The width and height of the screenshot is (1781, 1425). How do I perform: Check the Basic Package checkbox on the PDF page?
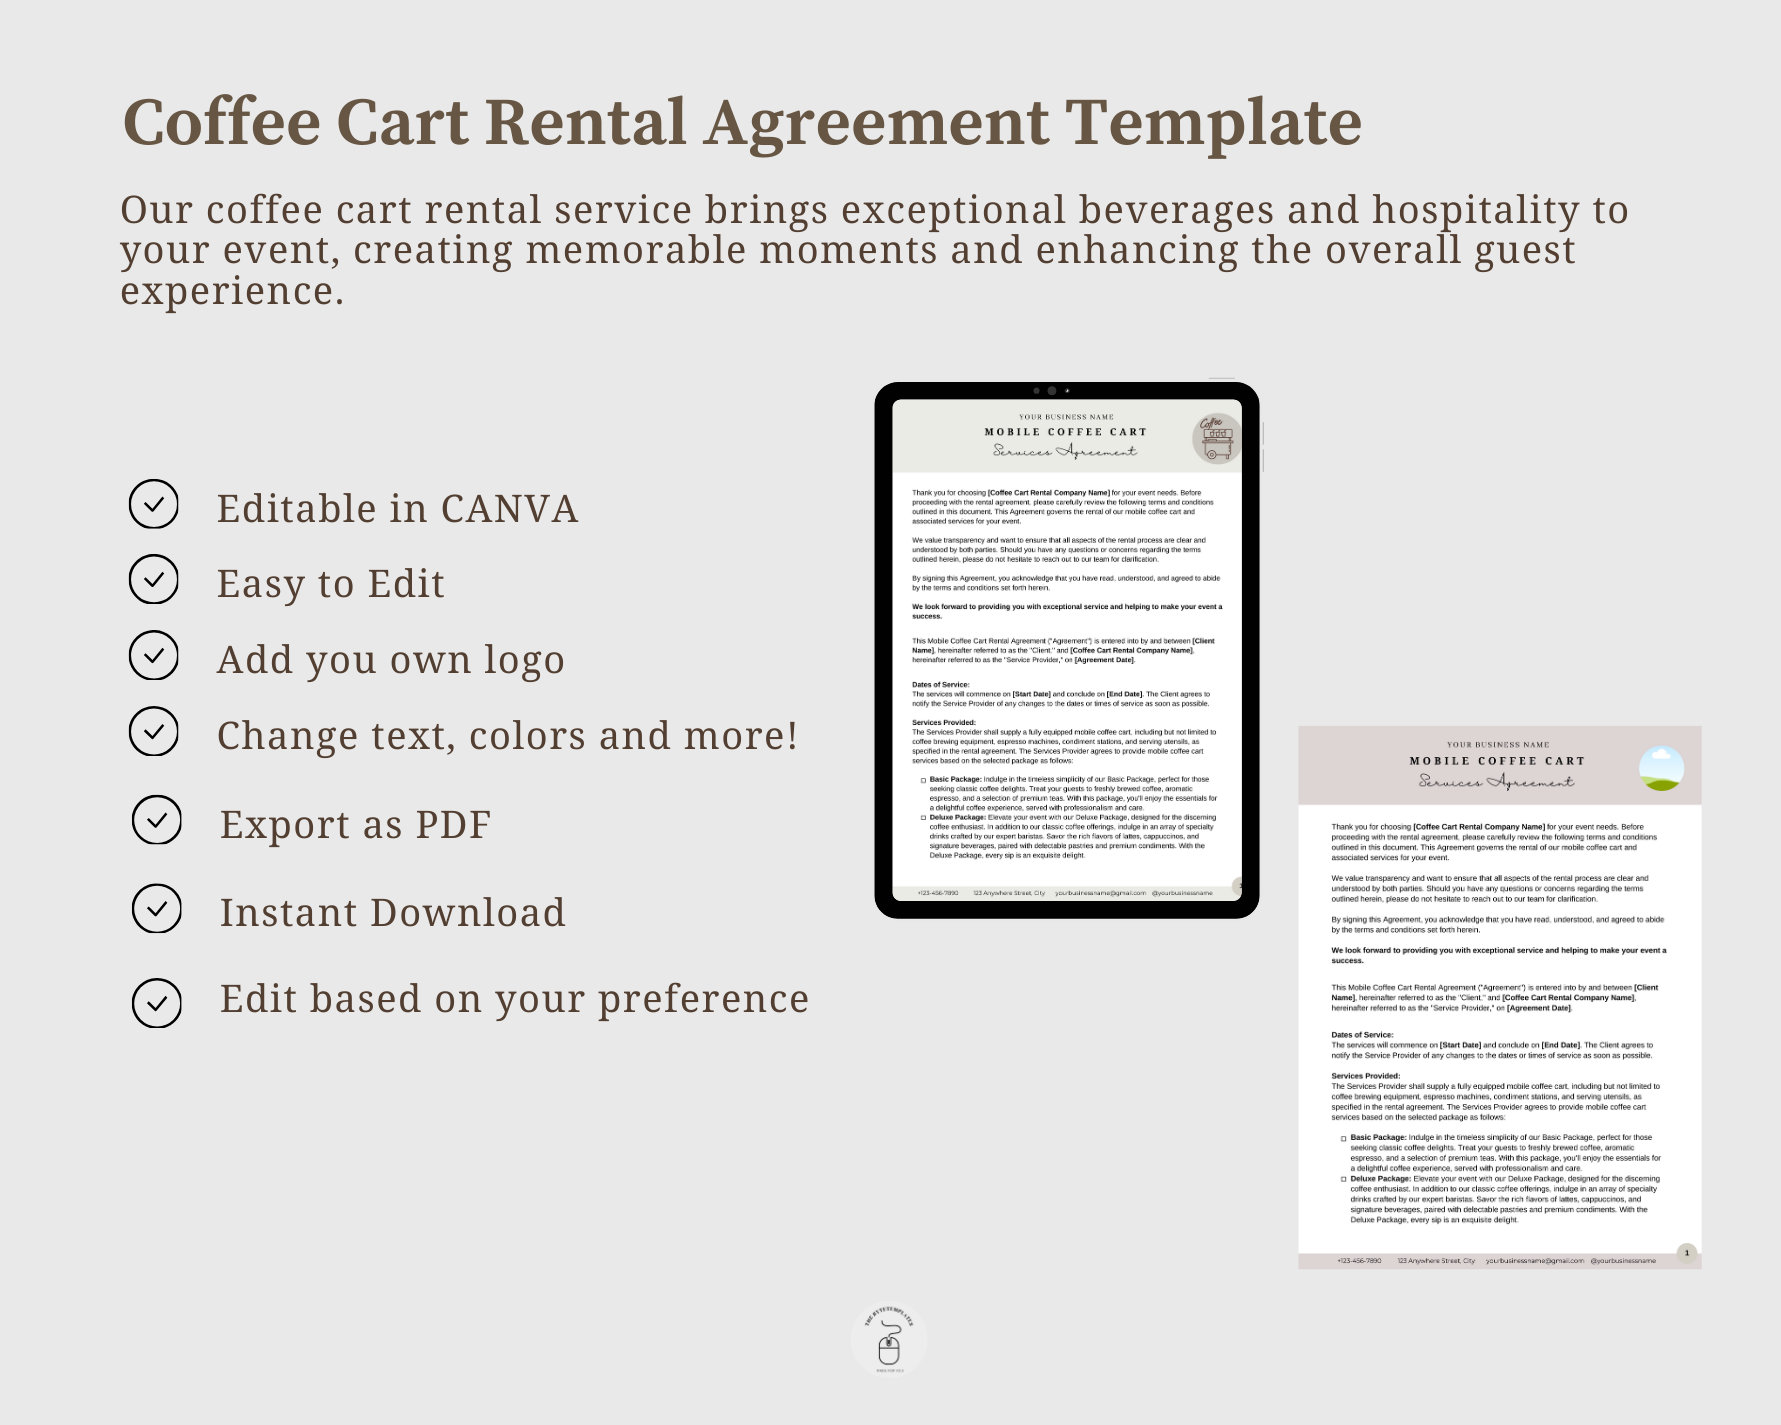pyautogui.click(x=1343, y=1137)
